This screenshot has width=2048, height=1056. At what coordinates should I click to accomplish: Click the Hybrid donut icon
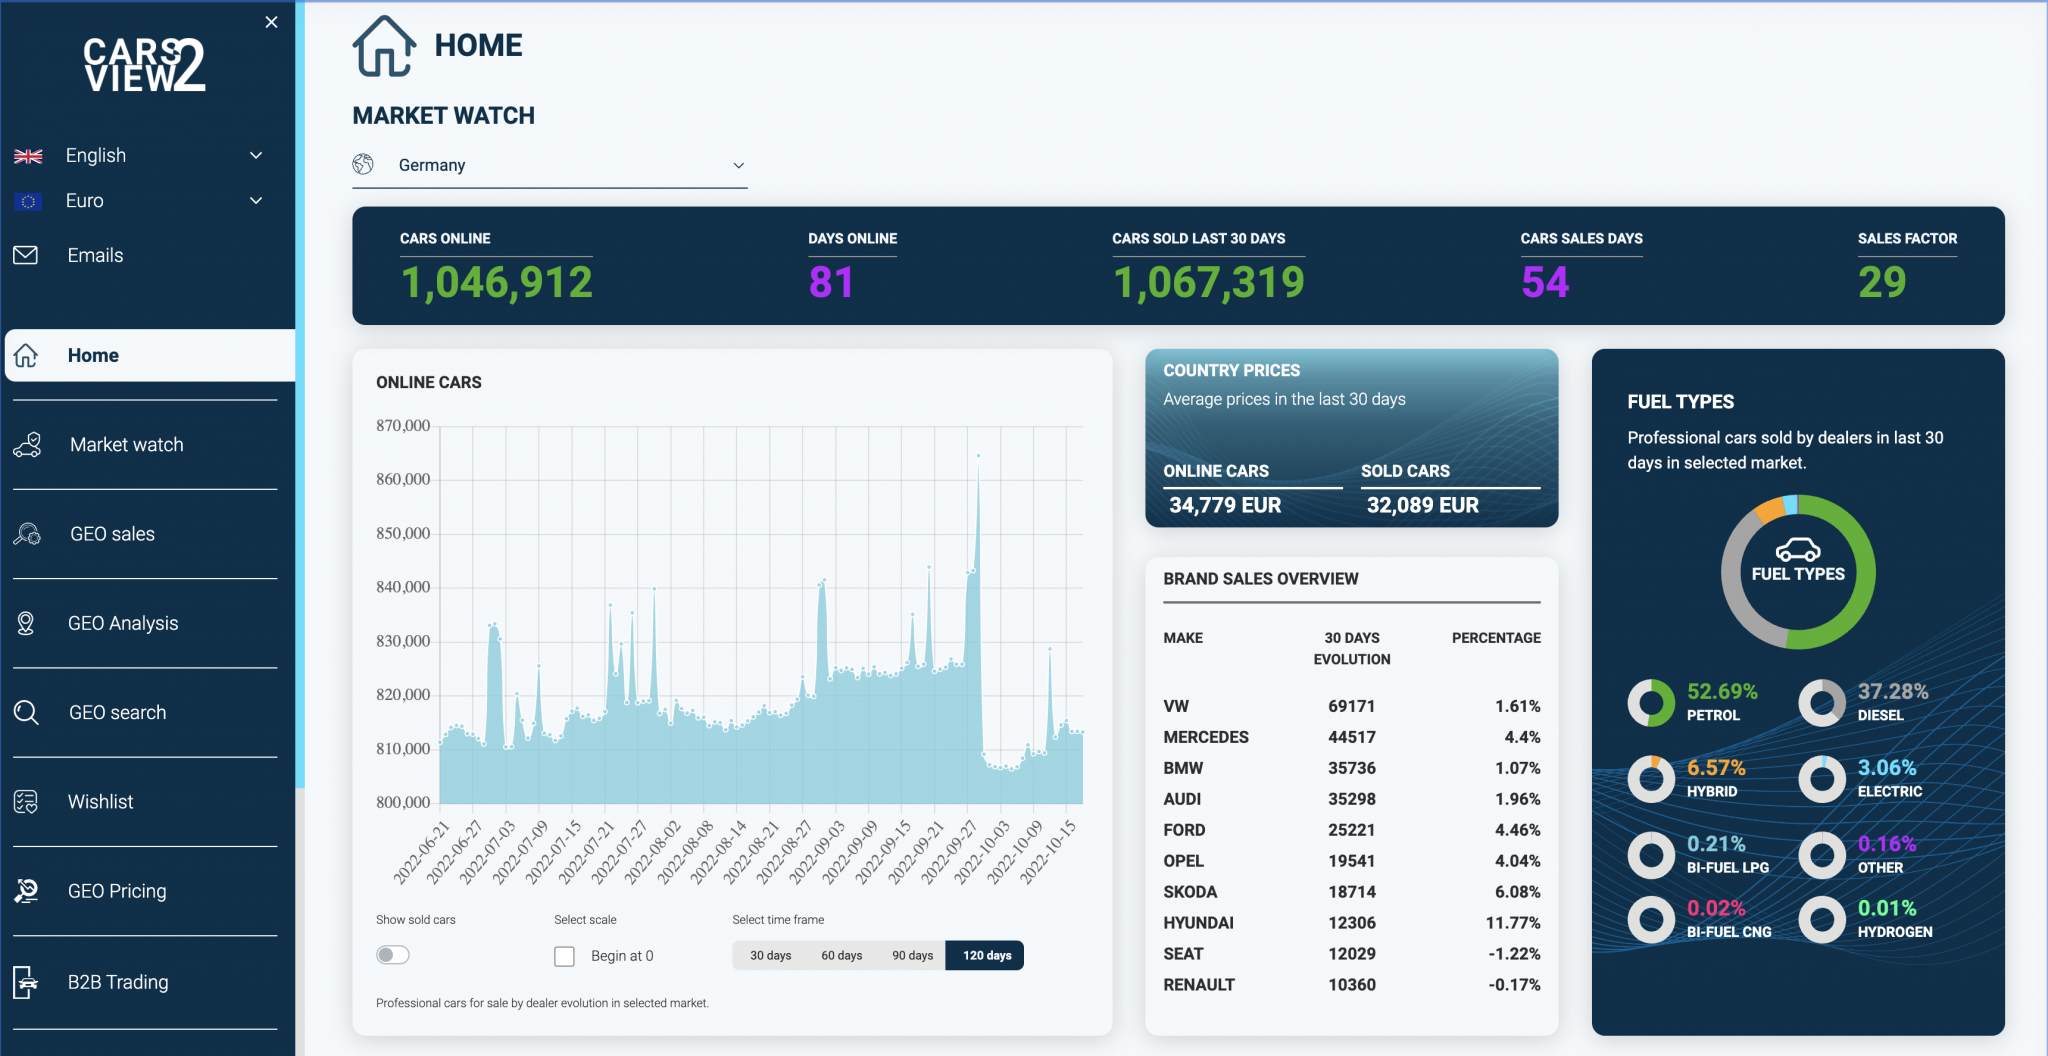tap(1651, 779)
